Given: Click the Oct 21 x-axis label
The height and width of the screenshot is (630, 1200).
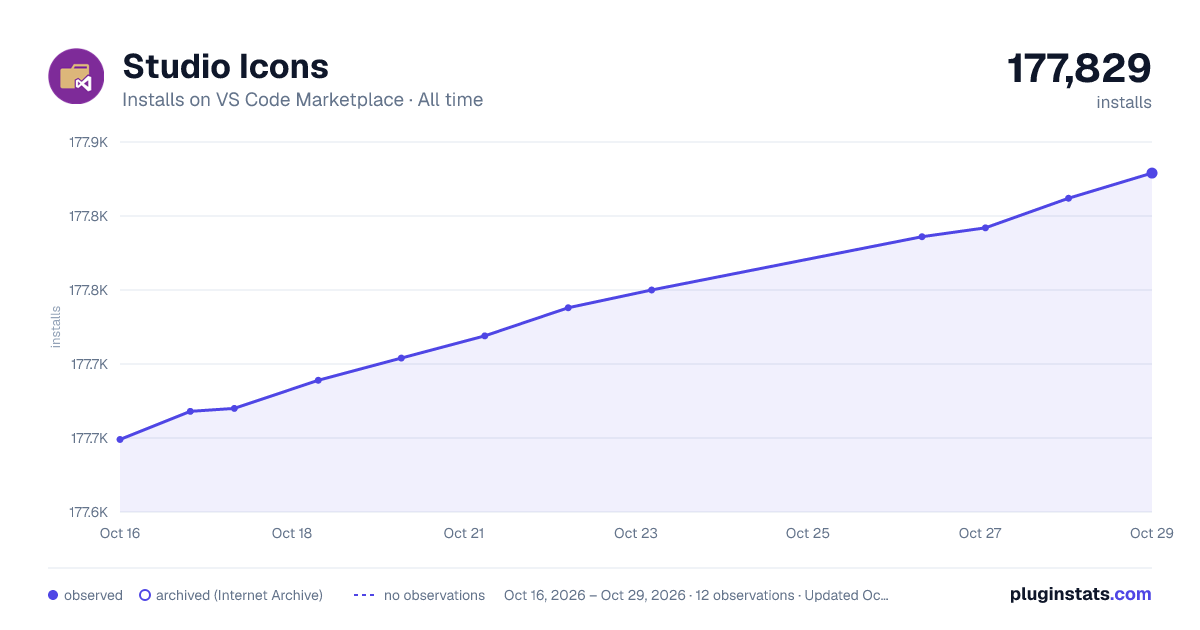Looking at the screenshot, I should tap(464, 533).
